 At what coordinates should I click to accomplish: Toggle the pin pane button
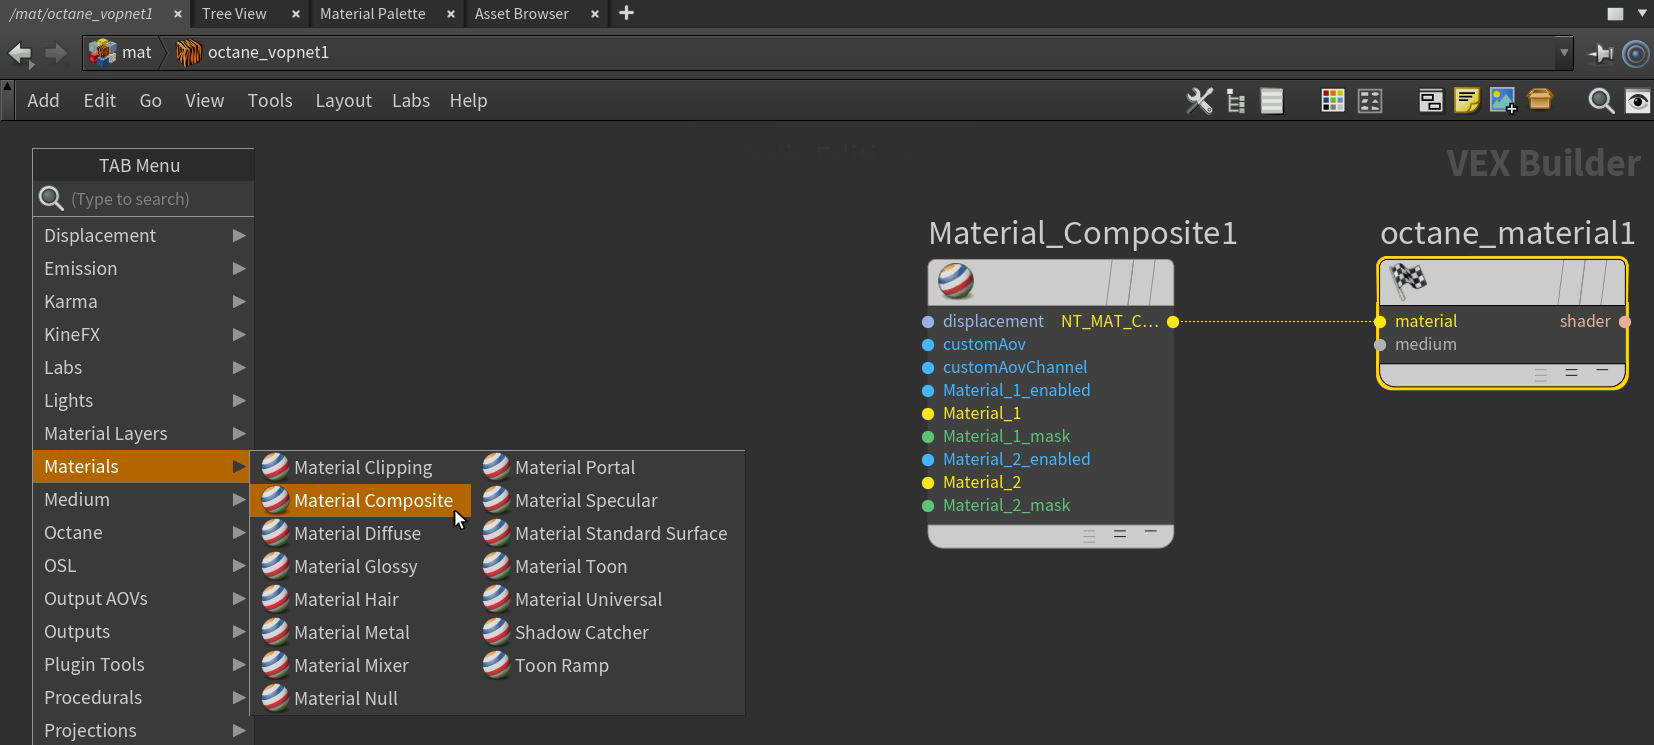(x=1601, y=53)
